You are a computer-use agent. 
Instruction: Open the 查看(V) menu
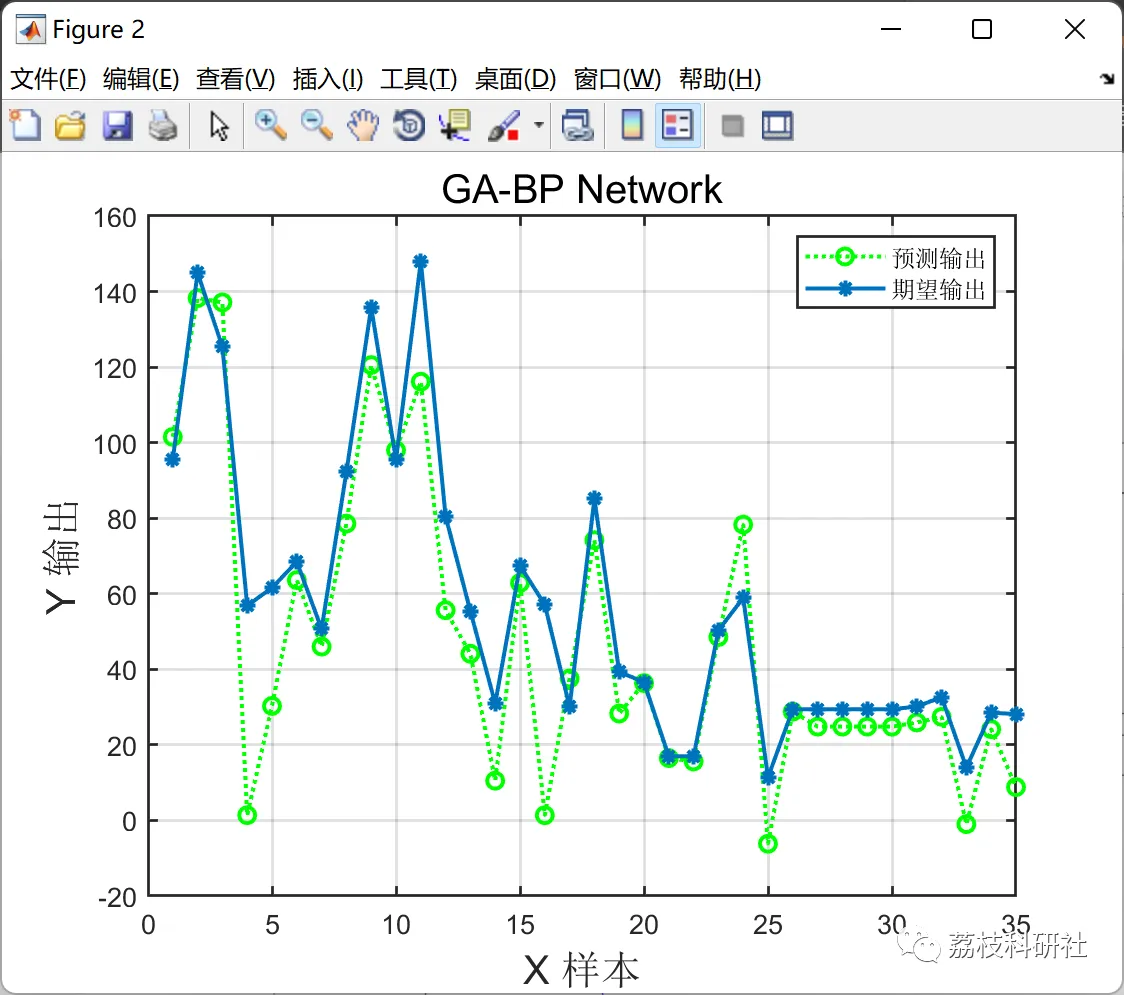coord(236,78)
